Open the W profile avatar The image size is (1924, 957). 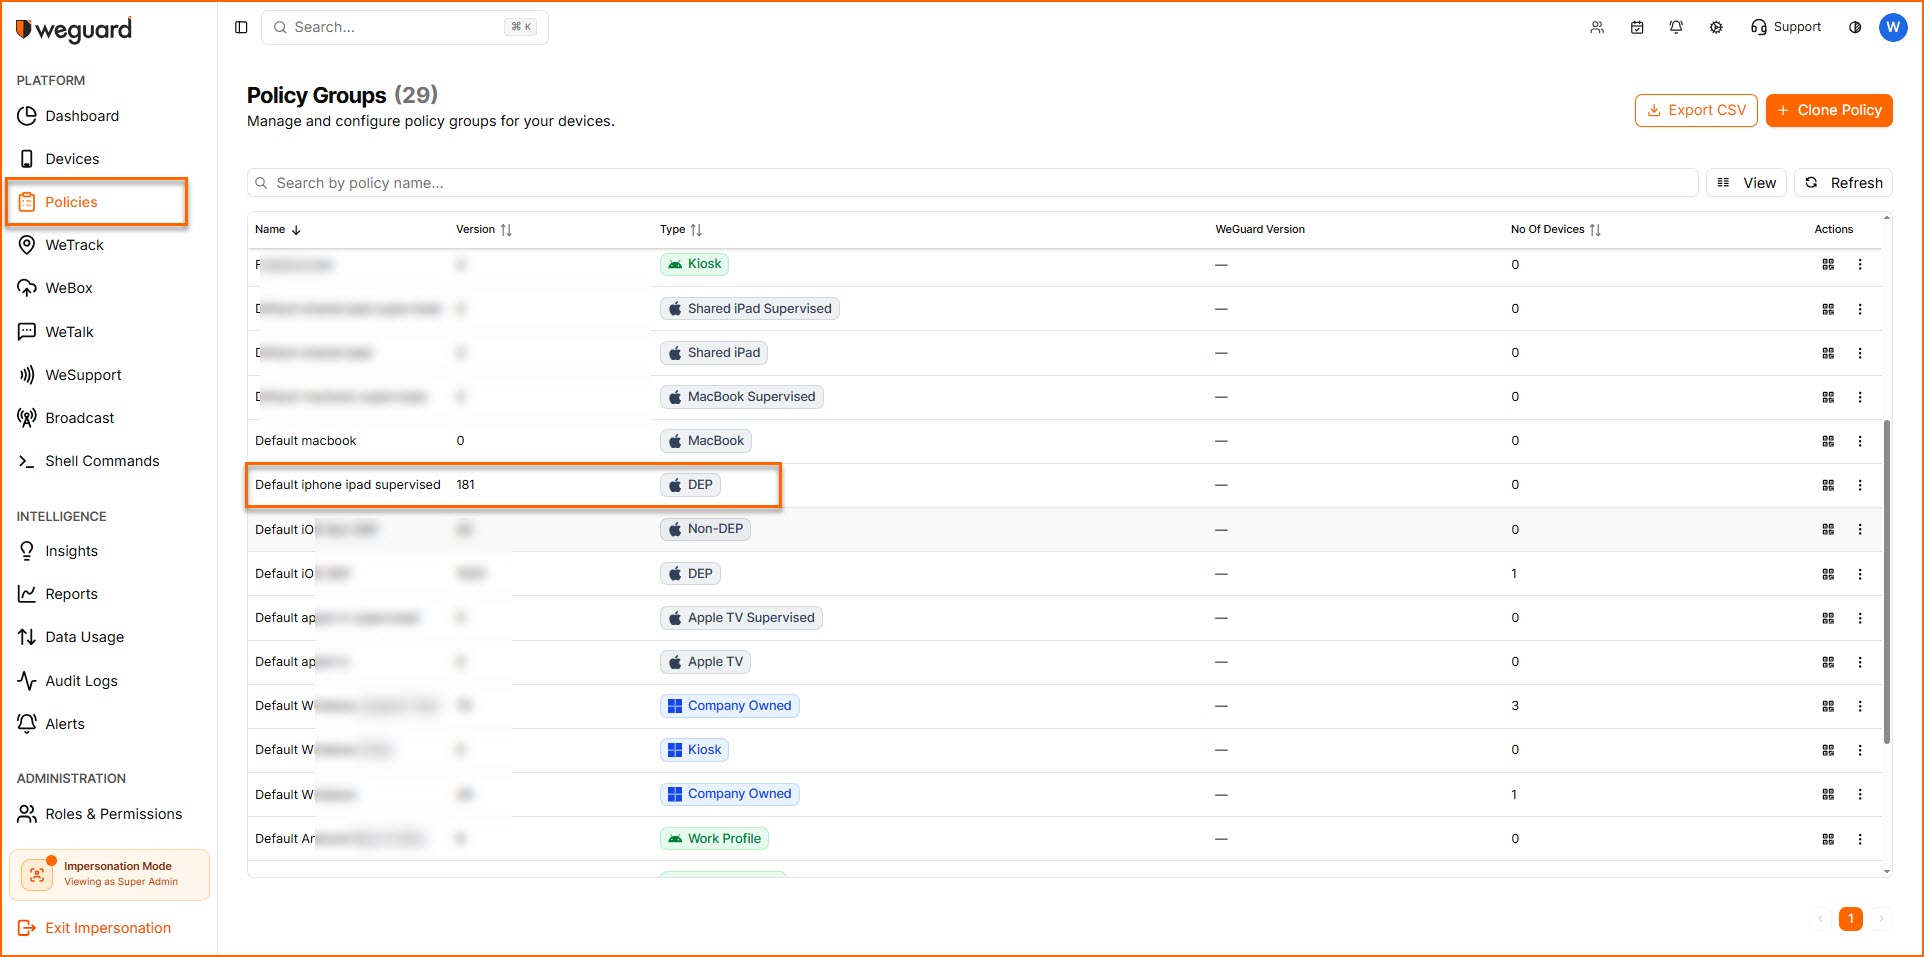click(x=1892, y=27)
